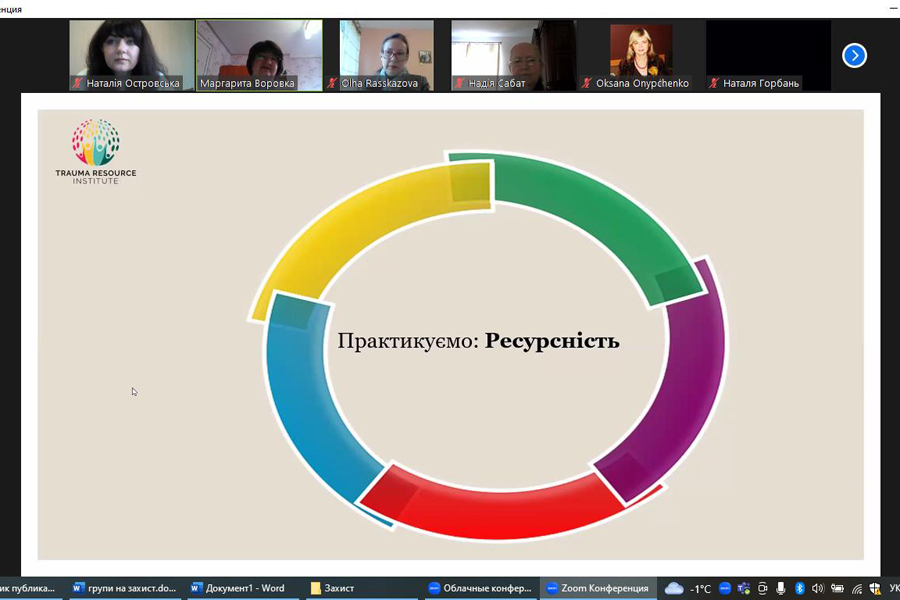
Task: Switch to Zoom Конференция taskbar item
Action: tap(598, 588)
